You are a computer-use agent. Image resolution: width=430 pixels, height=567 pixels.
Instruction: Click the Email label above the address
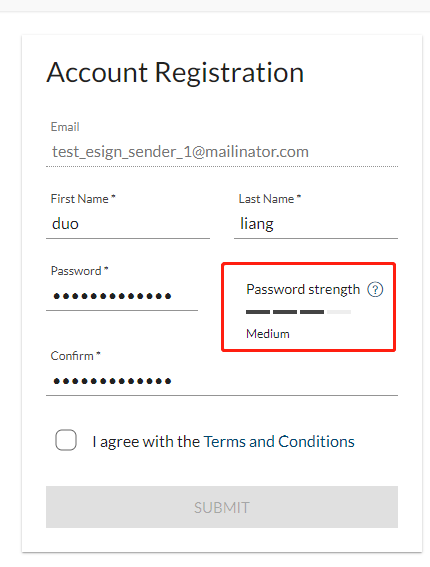(65, 127)
